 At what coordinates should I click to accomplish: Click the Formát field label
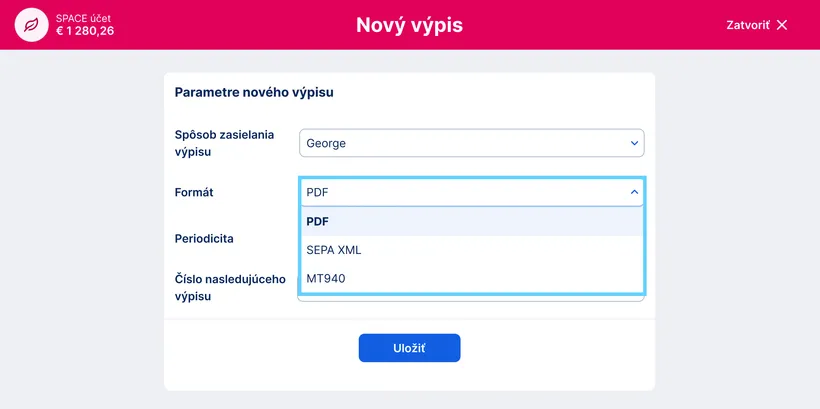tap(194, 192)
